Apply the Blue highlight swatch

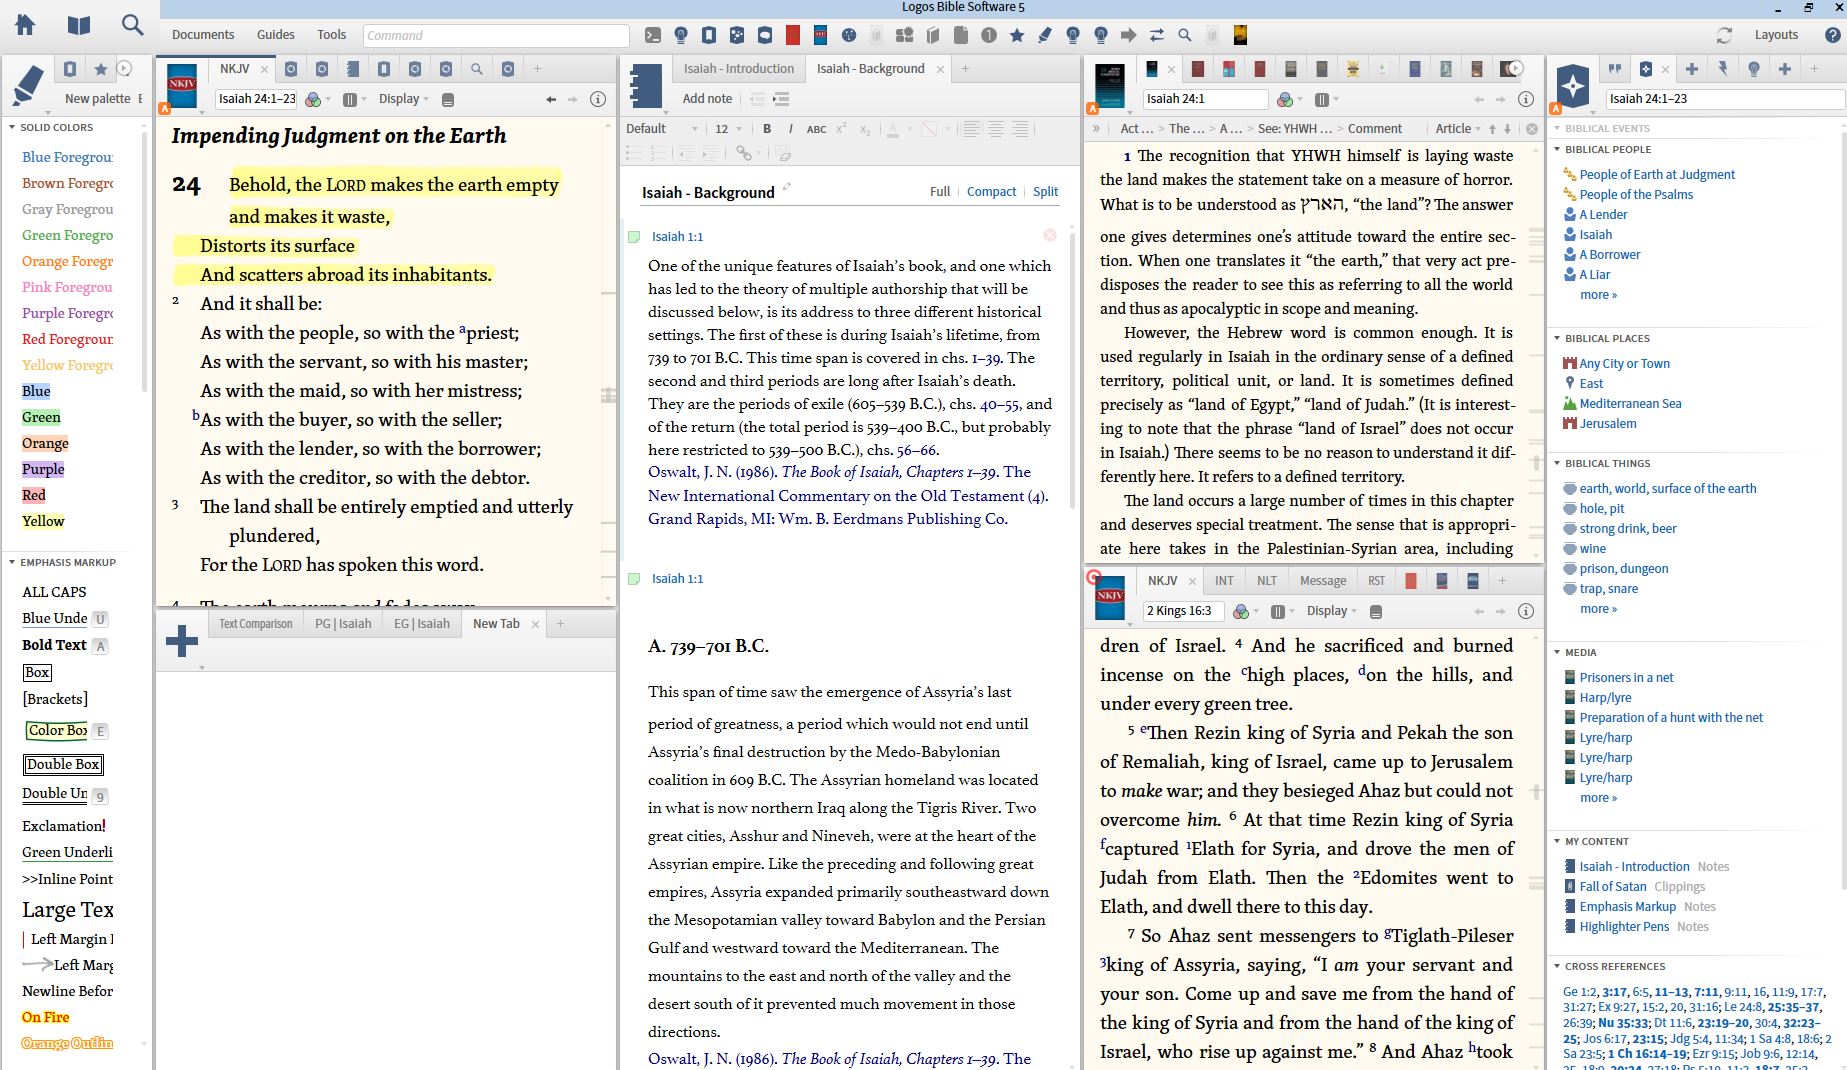point(36,391)
